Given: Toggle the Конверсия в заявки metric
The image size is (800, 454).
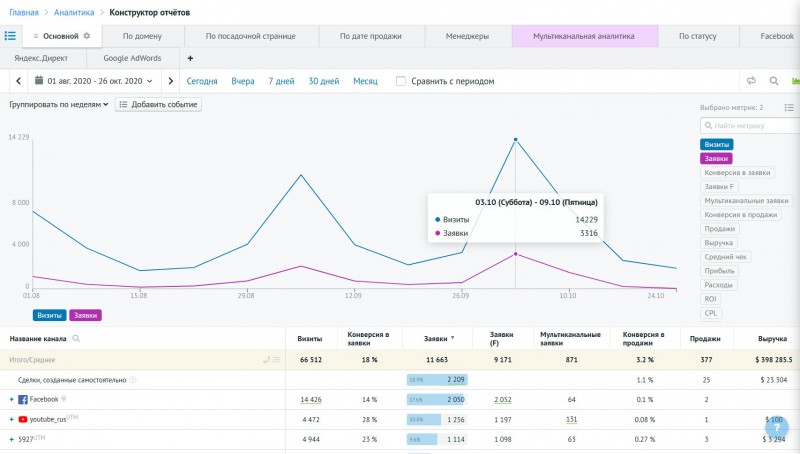Looking at the screenshot, I should click(x=737, y=173).
